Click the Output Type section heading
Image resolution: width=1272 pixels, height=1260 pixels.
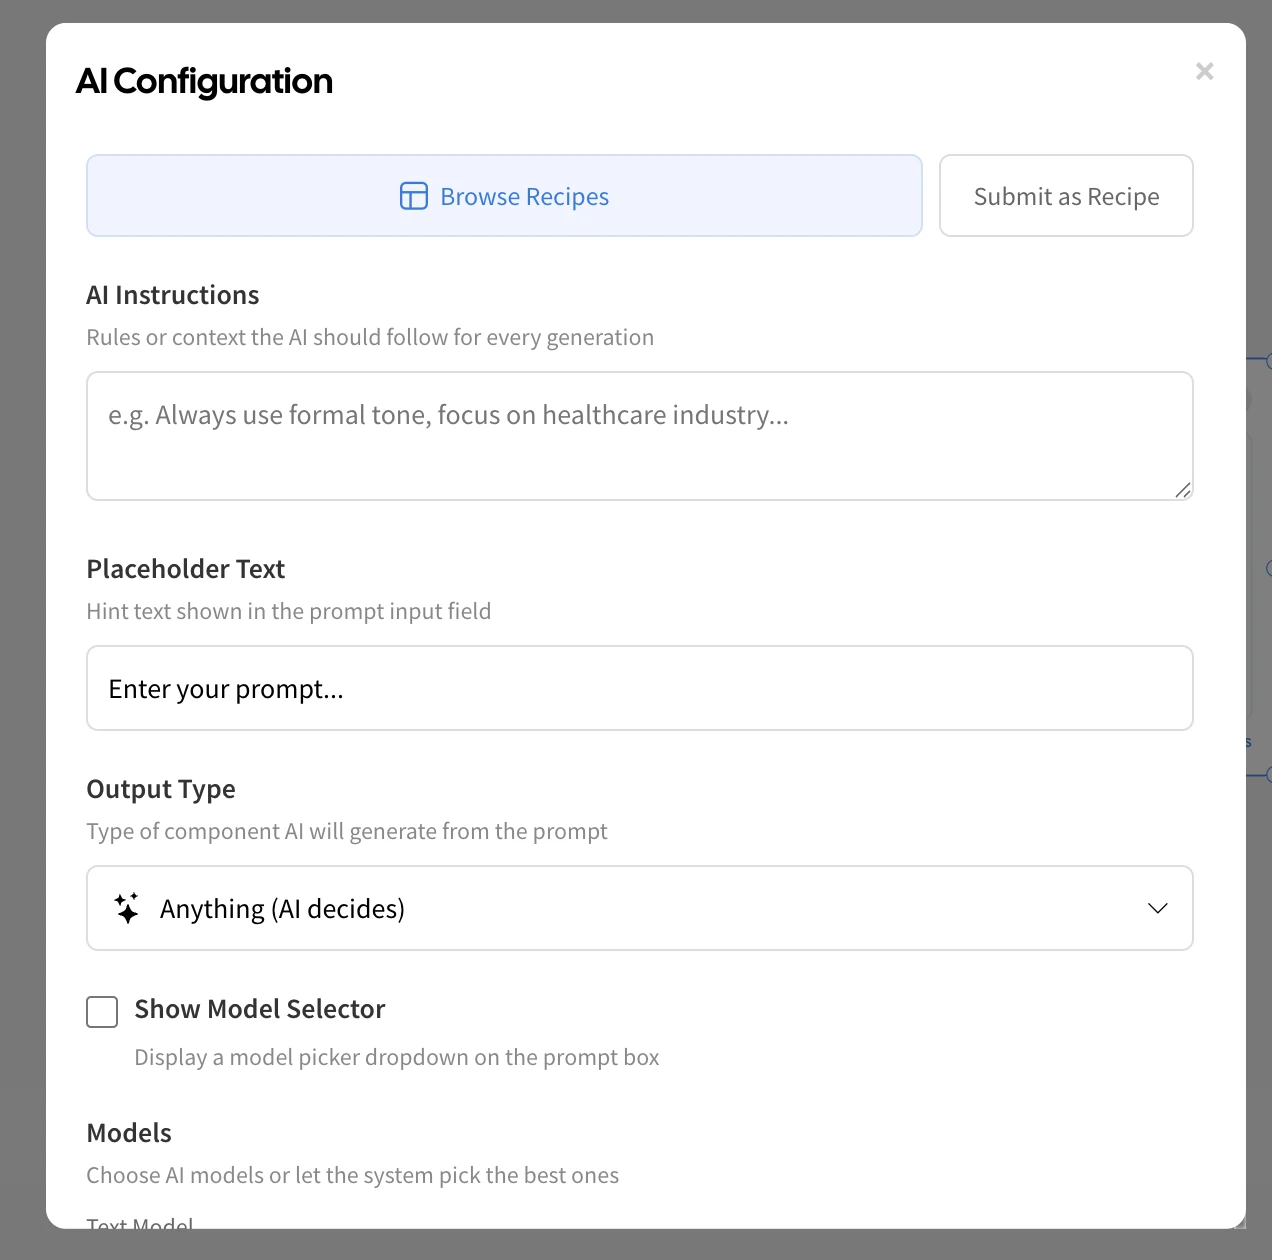pyautogui.click(x=161, y=790)
